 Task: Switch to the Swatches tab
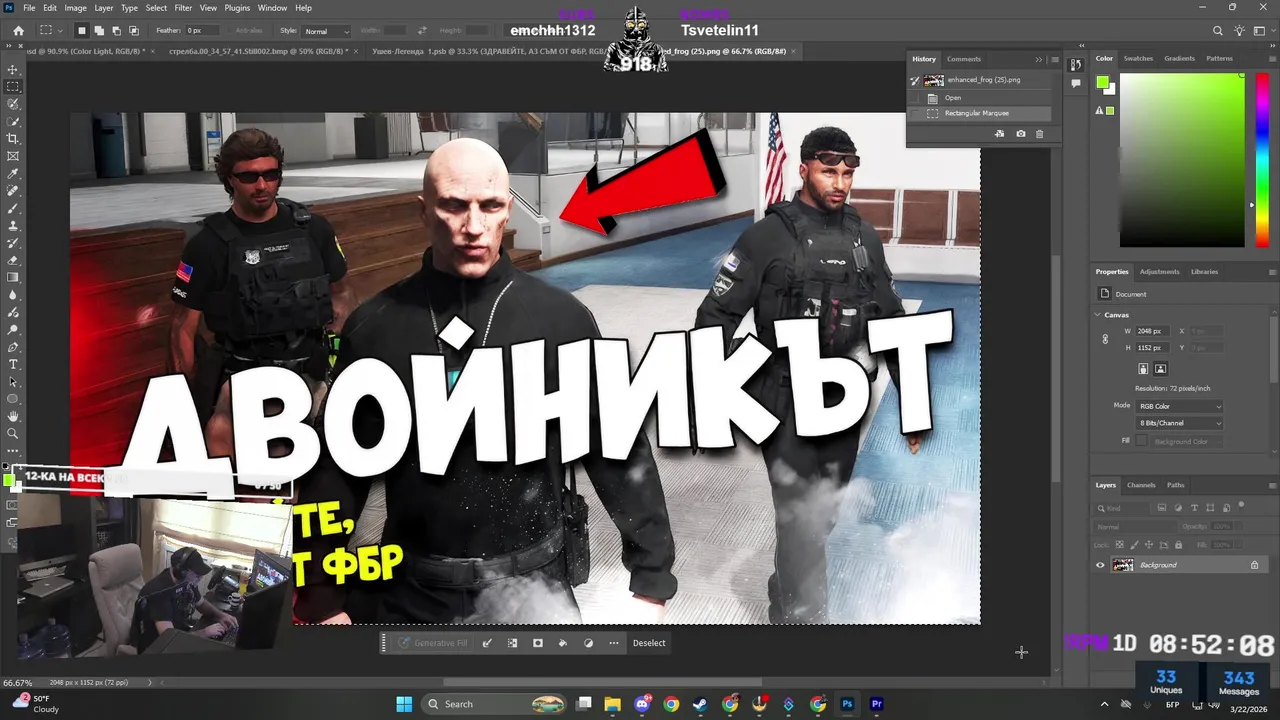[1138, 59]
